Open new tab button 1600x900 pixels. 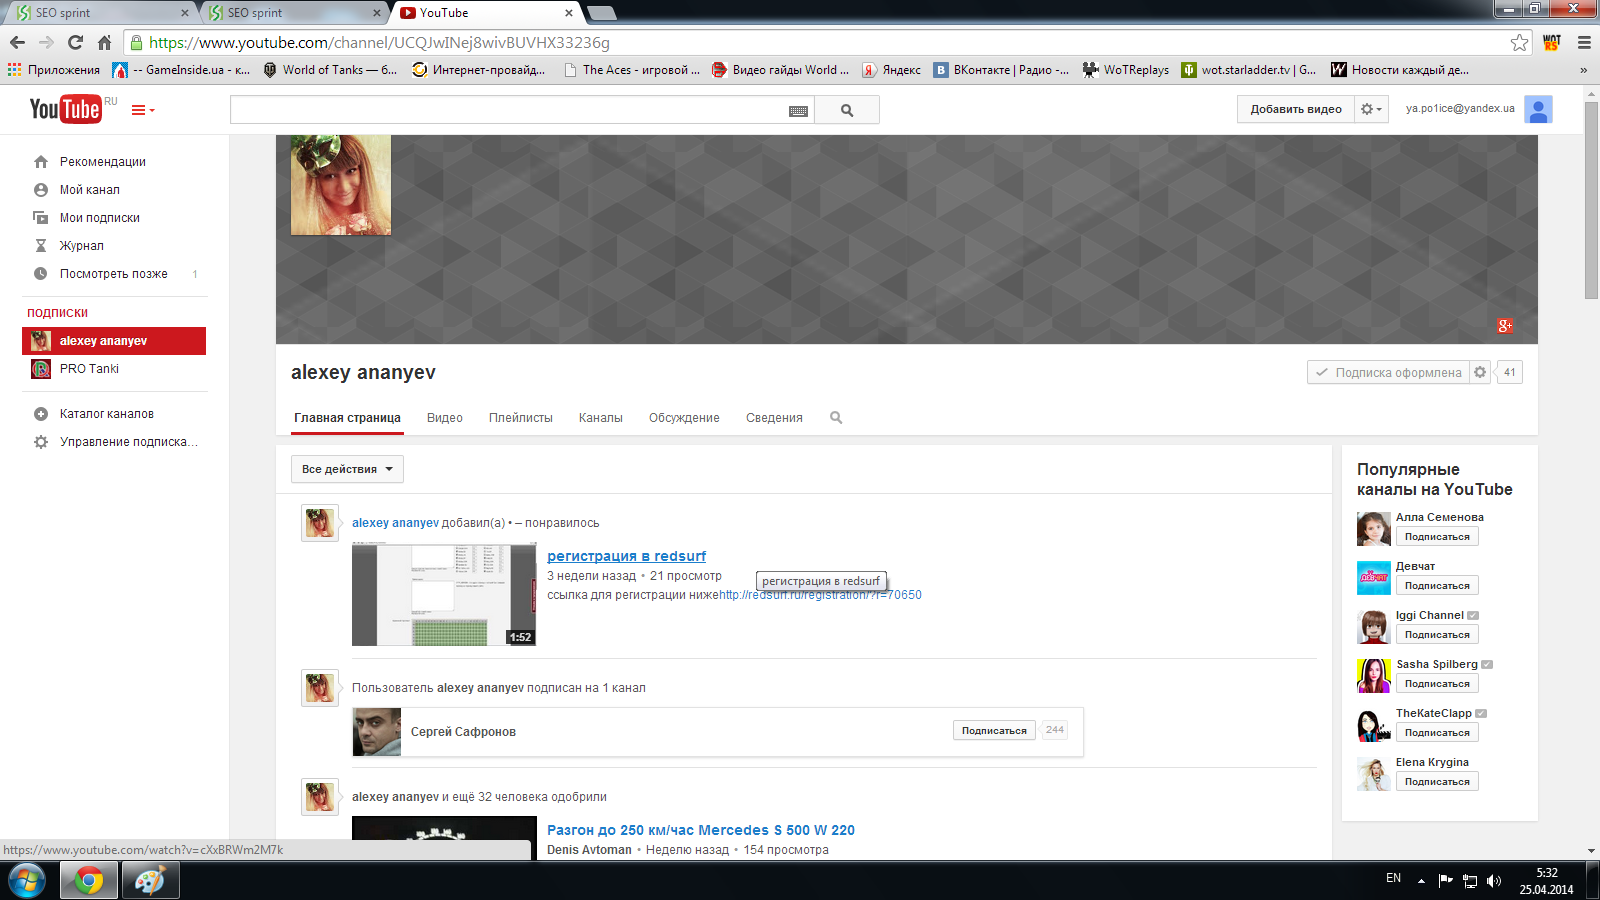601,13
